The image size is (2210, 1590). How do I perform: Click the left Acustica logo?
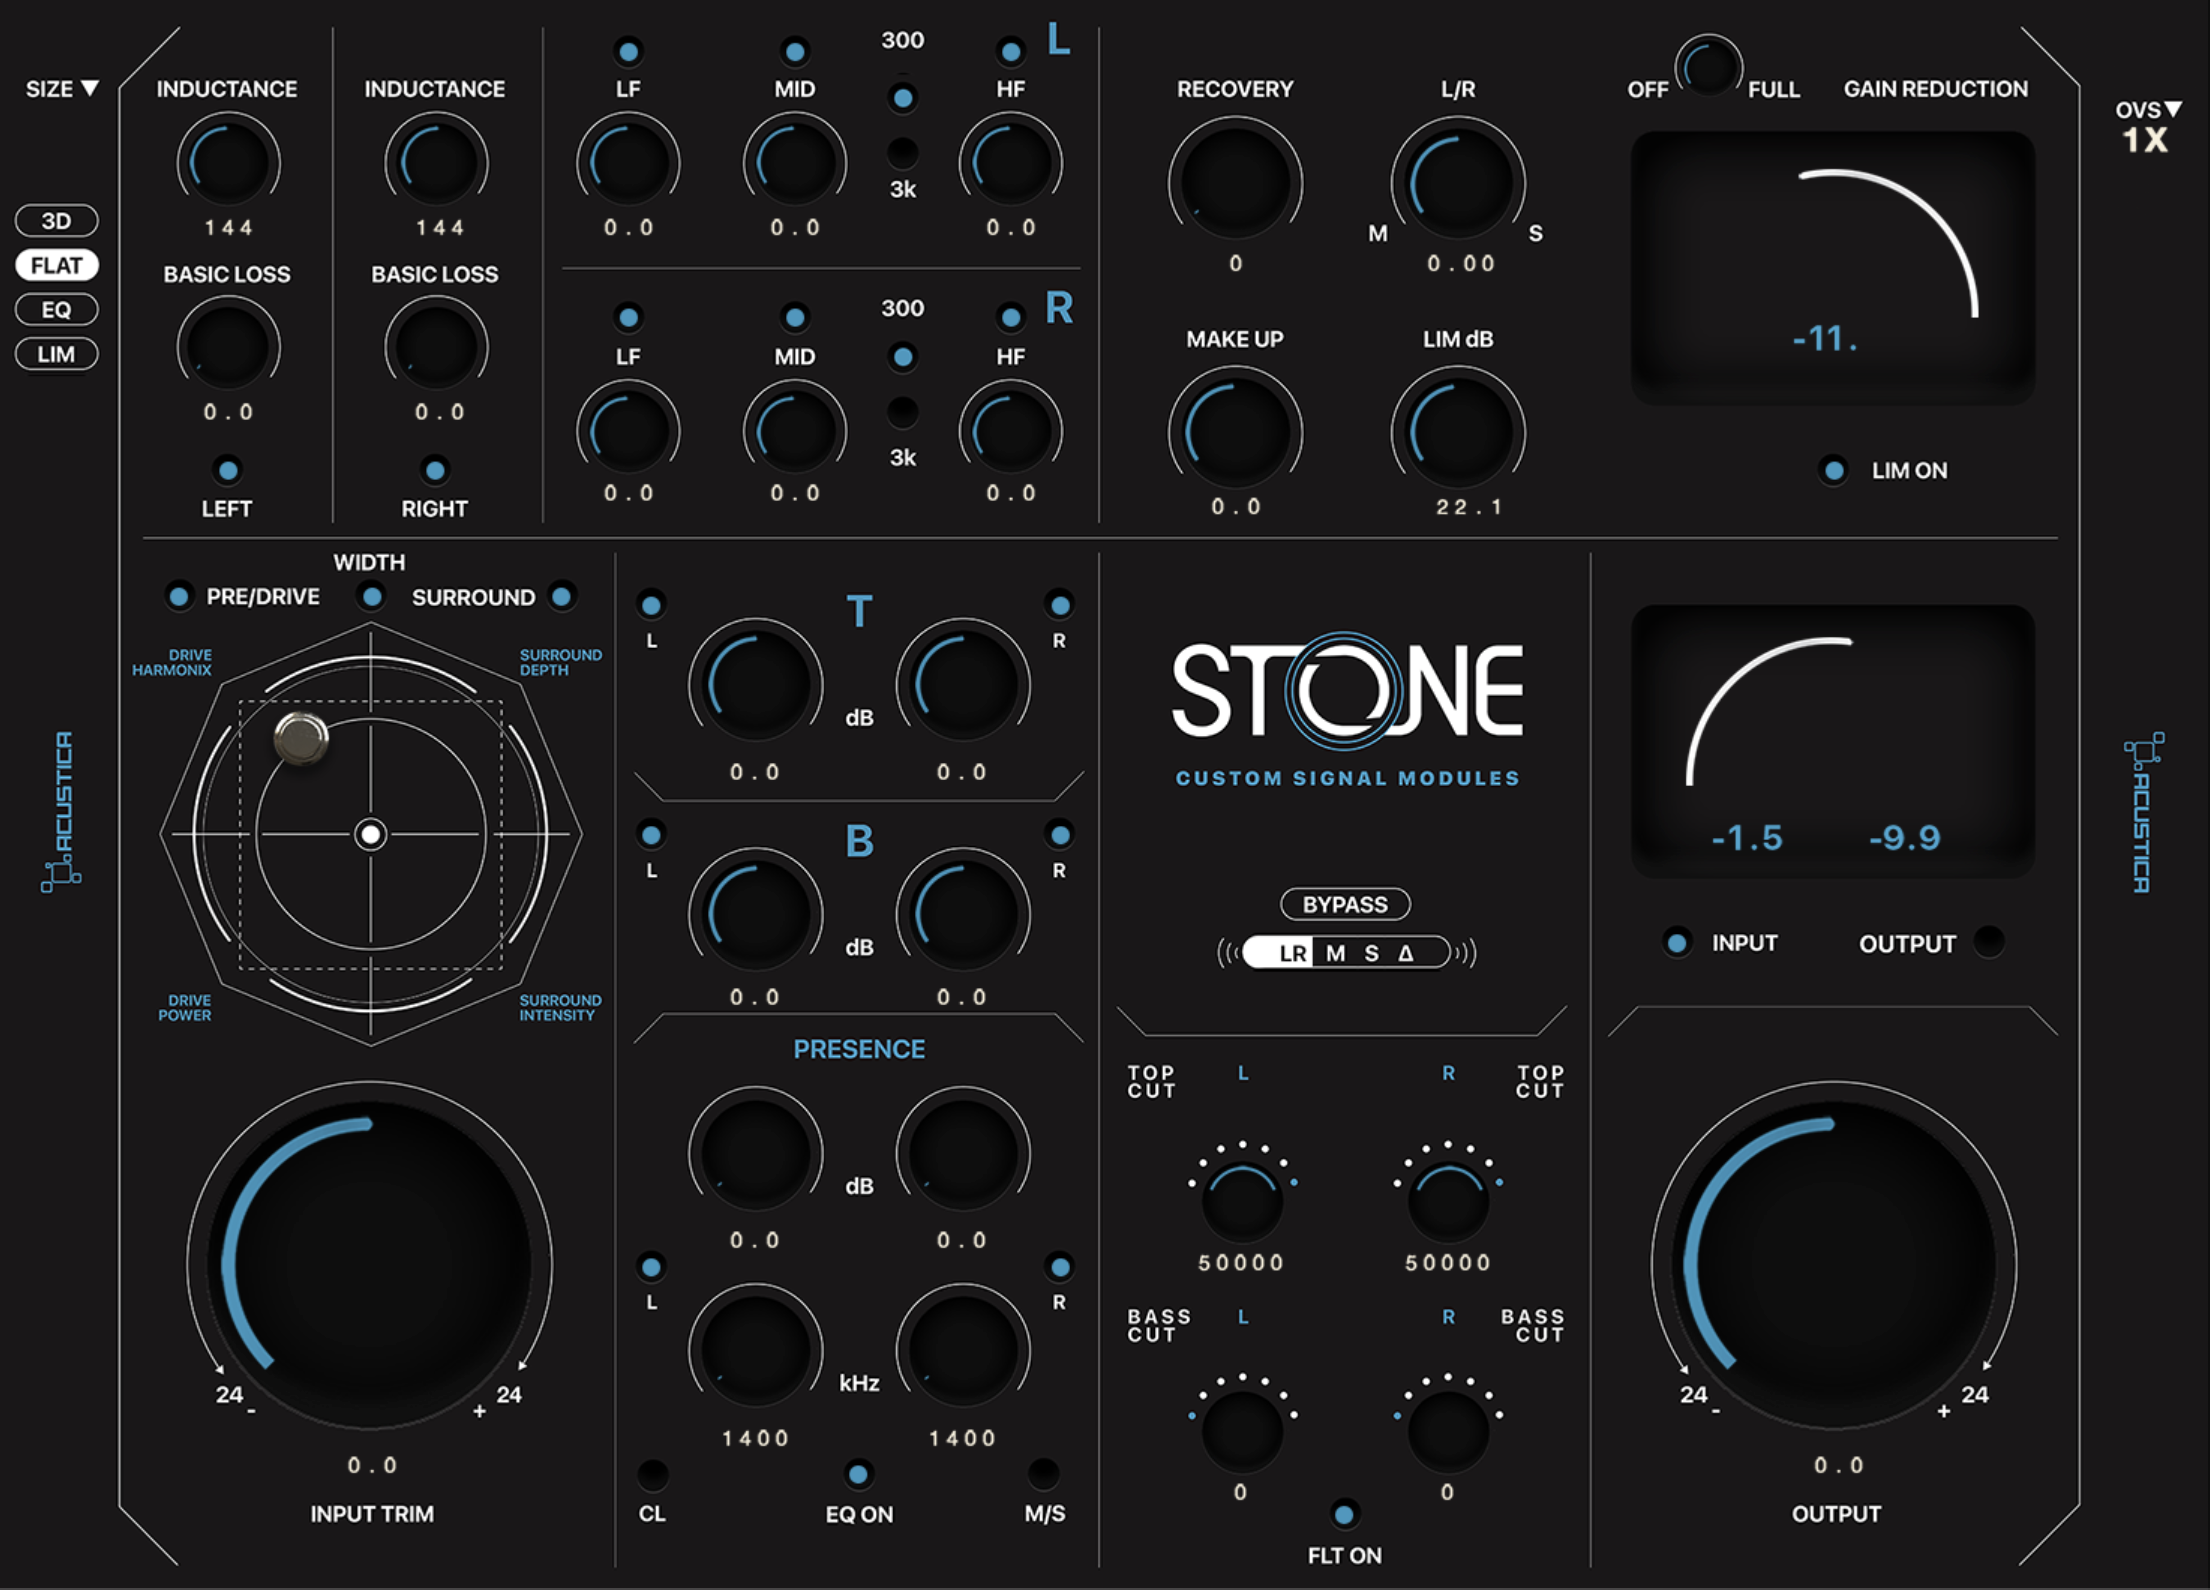click(61, 812)
